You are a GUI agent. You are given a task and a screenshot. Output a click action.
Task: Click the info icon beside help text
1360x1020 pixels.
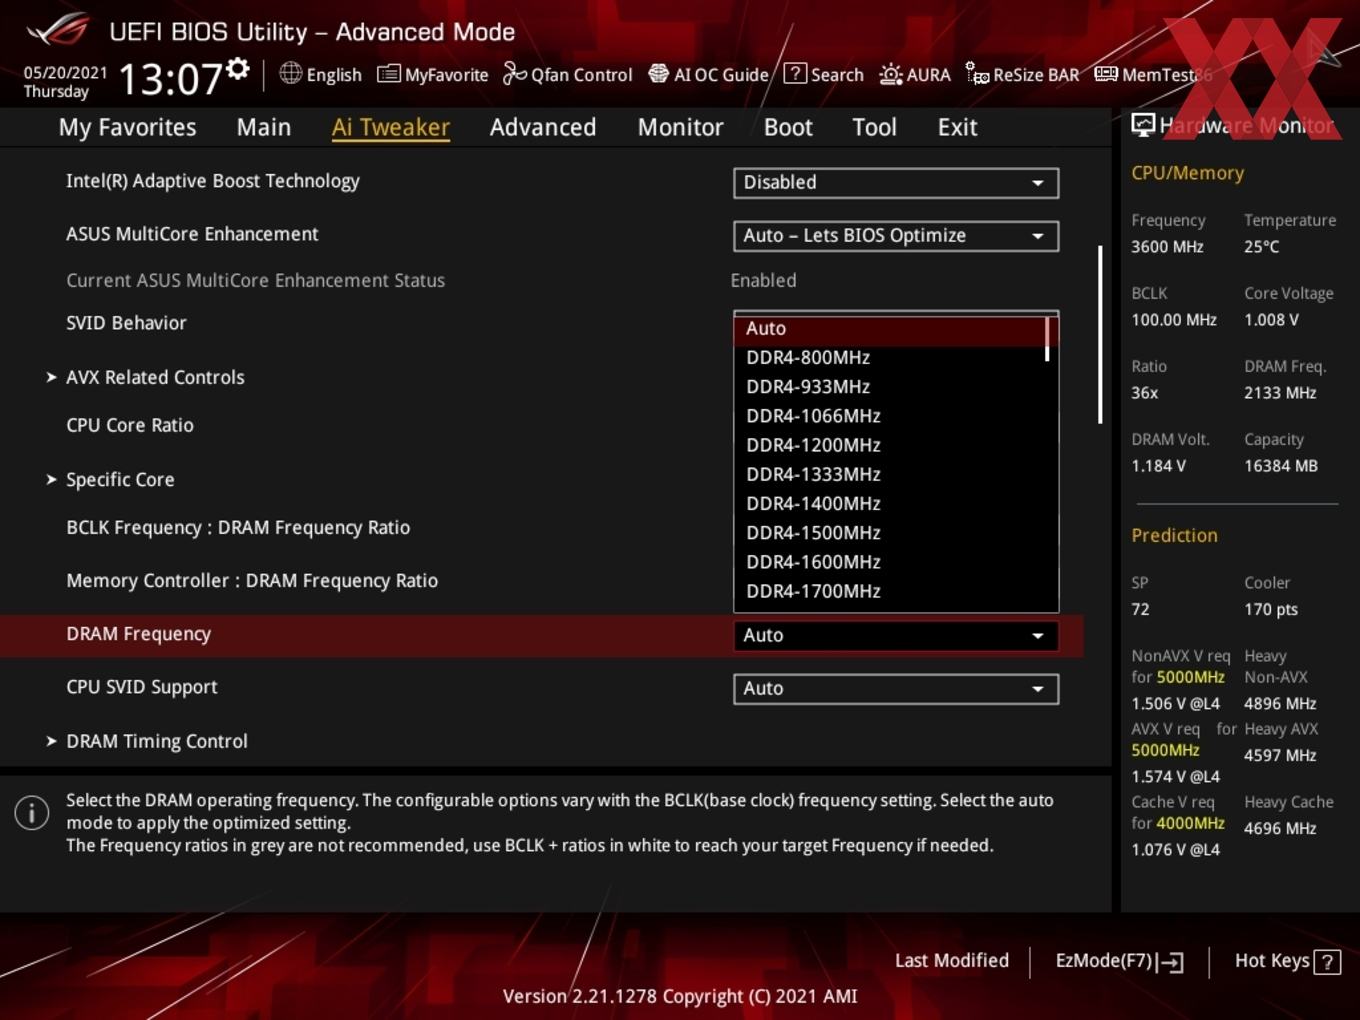[32, 813]
